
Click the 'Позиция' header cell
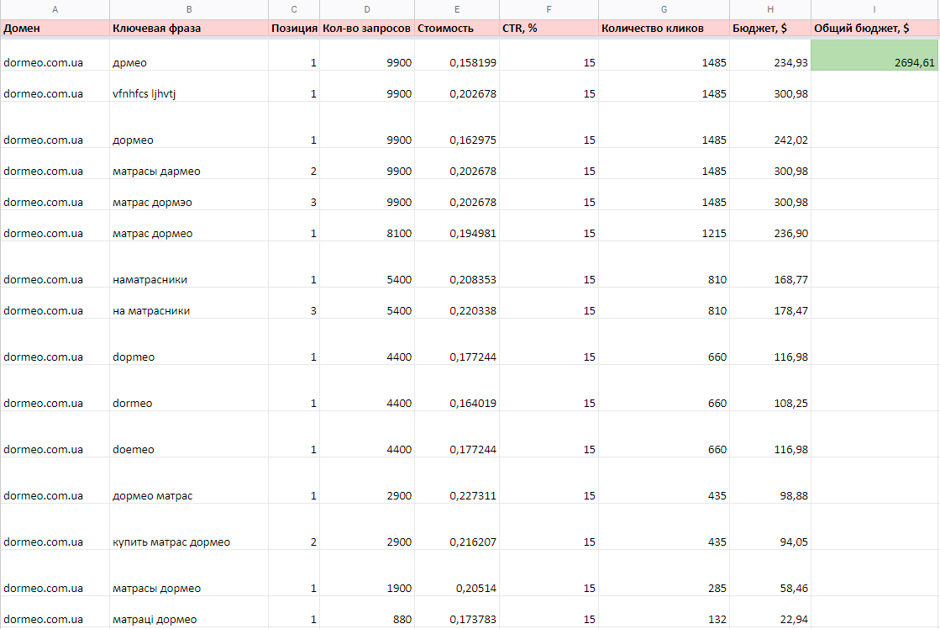click(294, 28)
